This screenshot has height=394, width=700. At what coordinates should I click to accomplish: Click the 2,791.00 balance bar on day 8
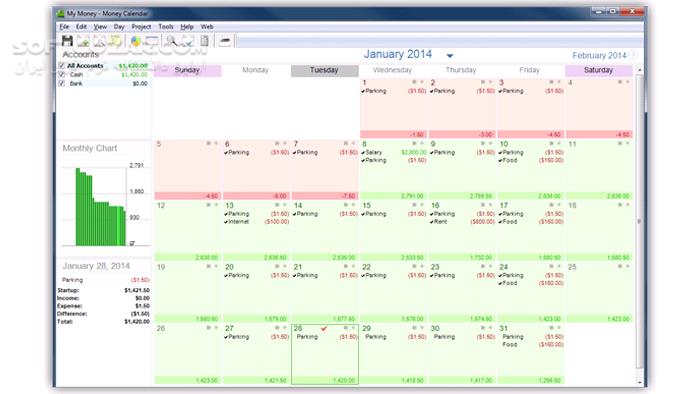(x=393, y=196)
